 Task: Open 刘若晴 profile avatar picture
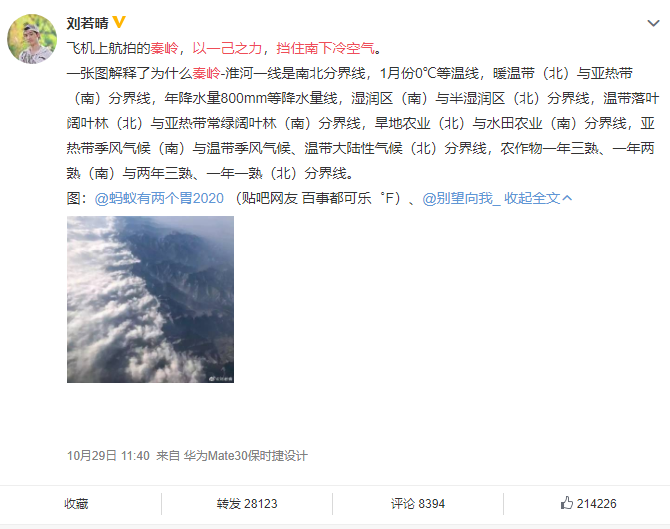[32, 39]
